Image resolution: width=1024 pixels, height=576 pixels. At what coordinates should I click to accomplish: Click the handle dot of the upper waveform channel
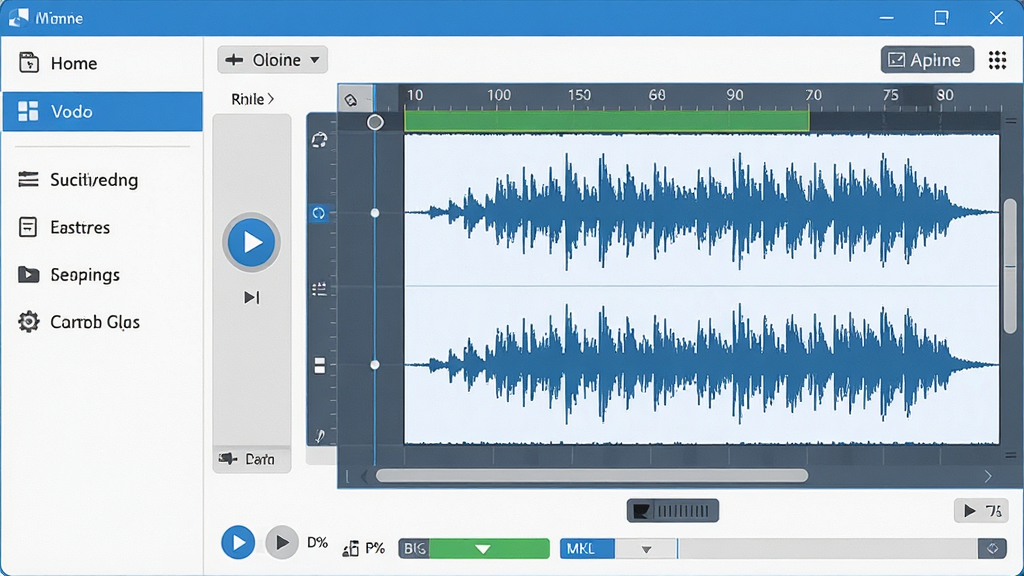point(375,213)
